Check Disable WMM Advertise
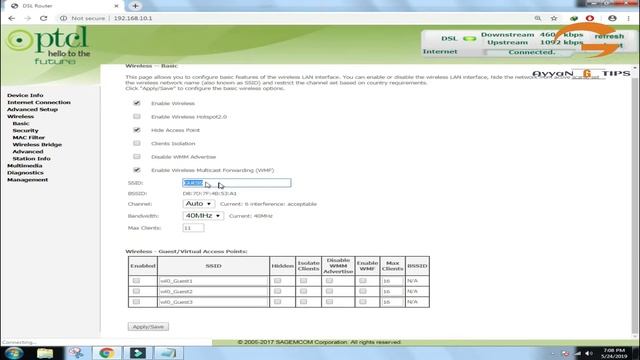The image size is (640, 360). pos(137,157)
